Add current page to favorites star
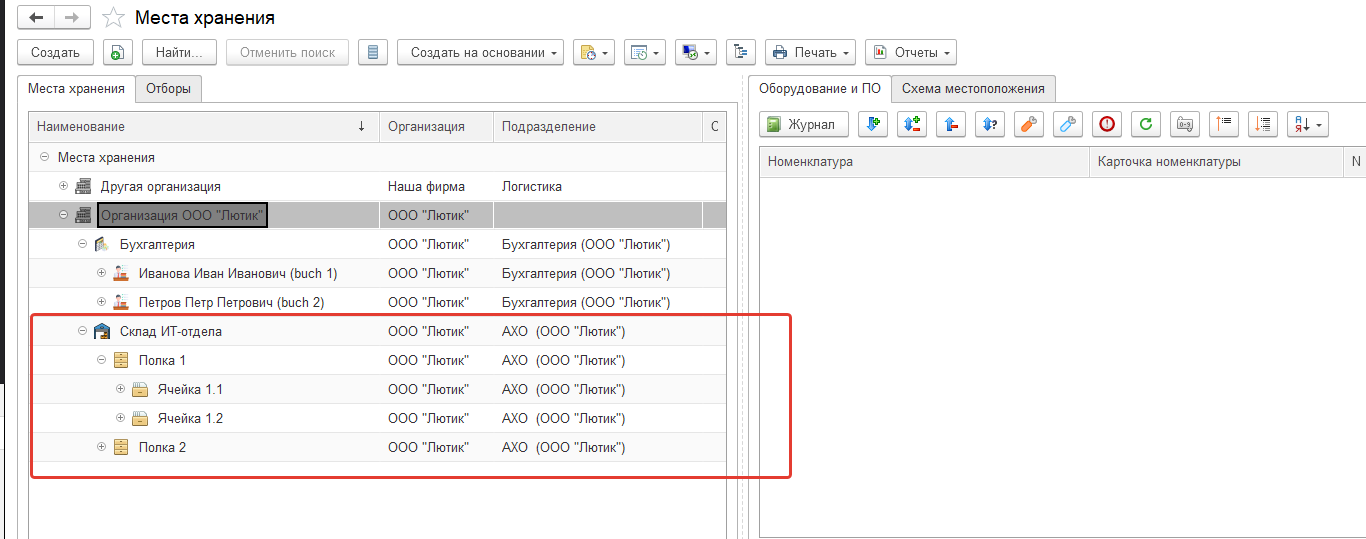This screenshot has height=539, width=1366. pos(114,18)
